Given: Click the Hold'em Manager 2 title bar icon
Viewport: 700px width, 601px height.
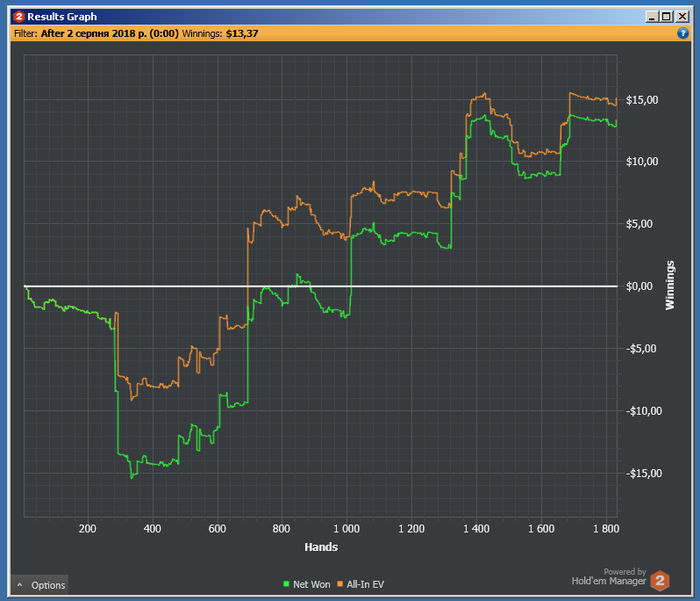Looking at the screenshot, I should pyautogui.click(x=19, y=17).
